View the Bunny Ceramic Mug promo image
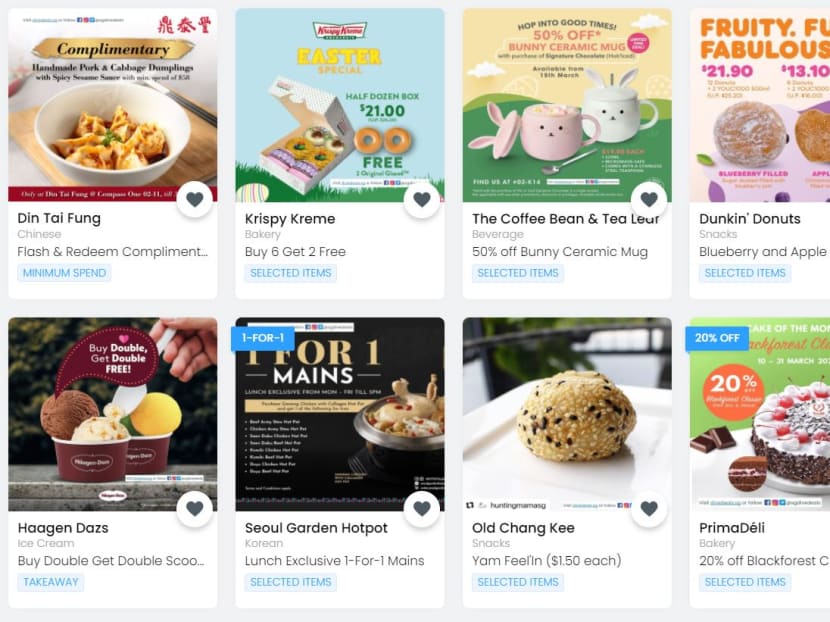 pos(567,105)
